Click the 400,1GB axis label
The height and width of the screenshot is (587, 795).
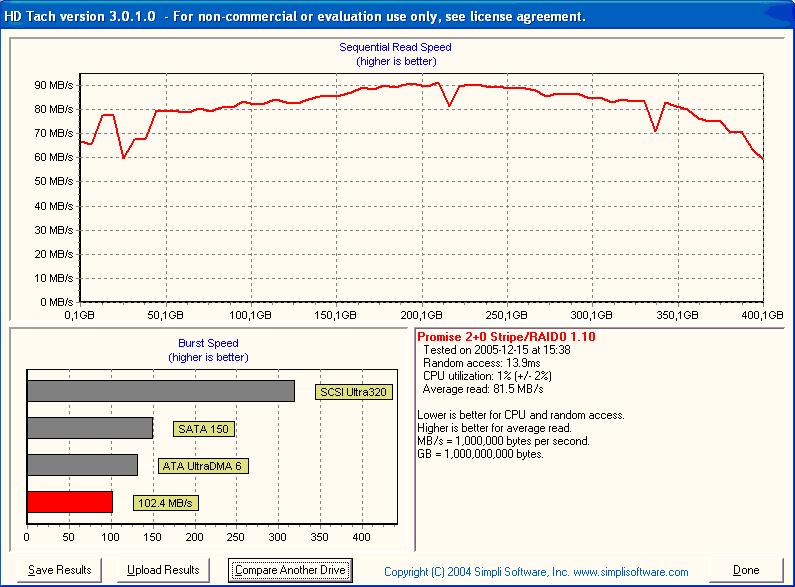click(x=763, y=315)
